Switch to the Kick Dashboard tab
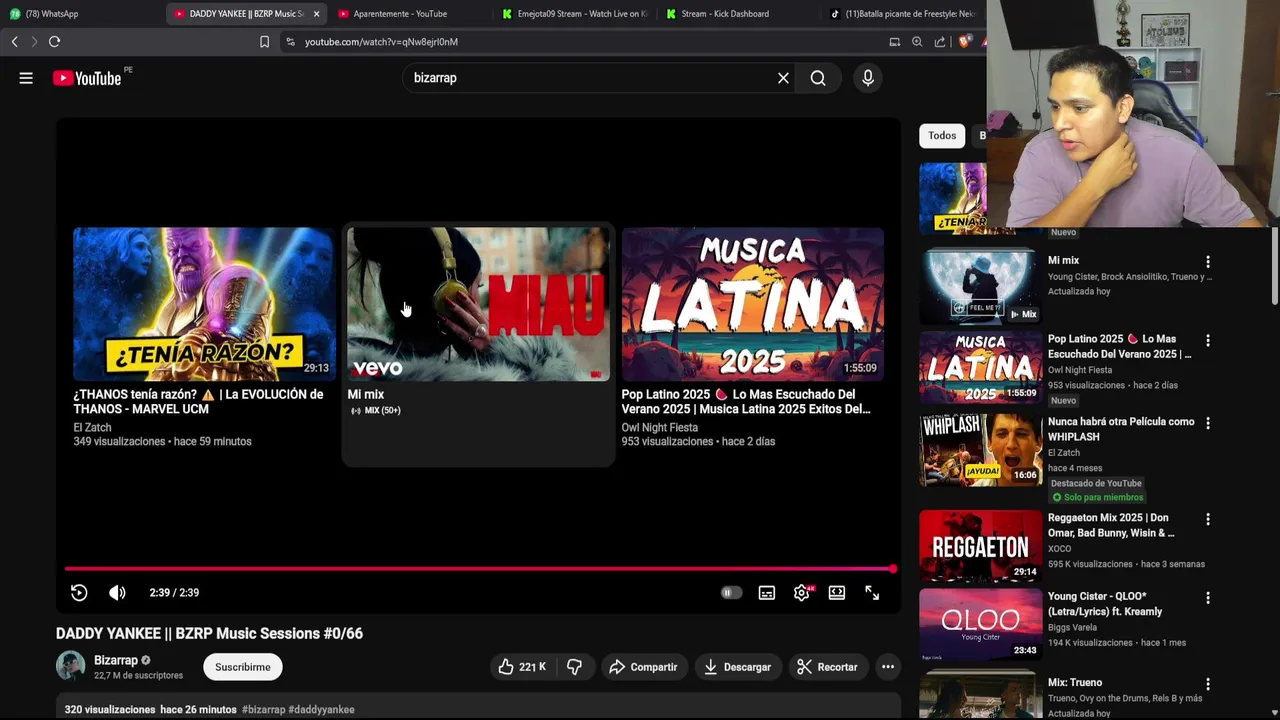This screenshot has height=720, width=1280. click(735, 14)
